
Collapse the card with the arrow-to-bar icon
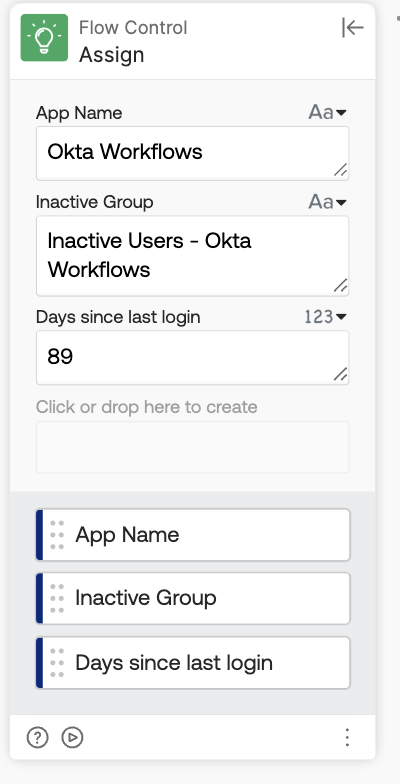coord(352,28)
